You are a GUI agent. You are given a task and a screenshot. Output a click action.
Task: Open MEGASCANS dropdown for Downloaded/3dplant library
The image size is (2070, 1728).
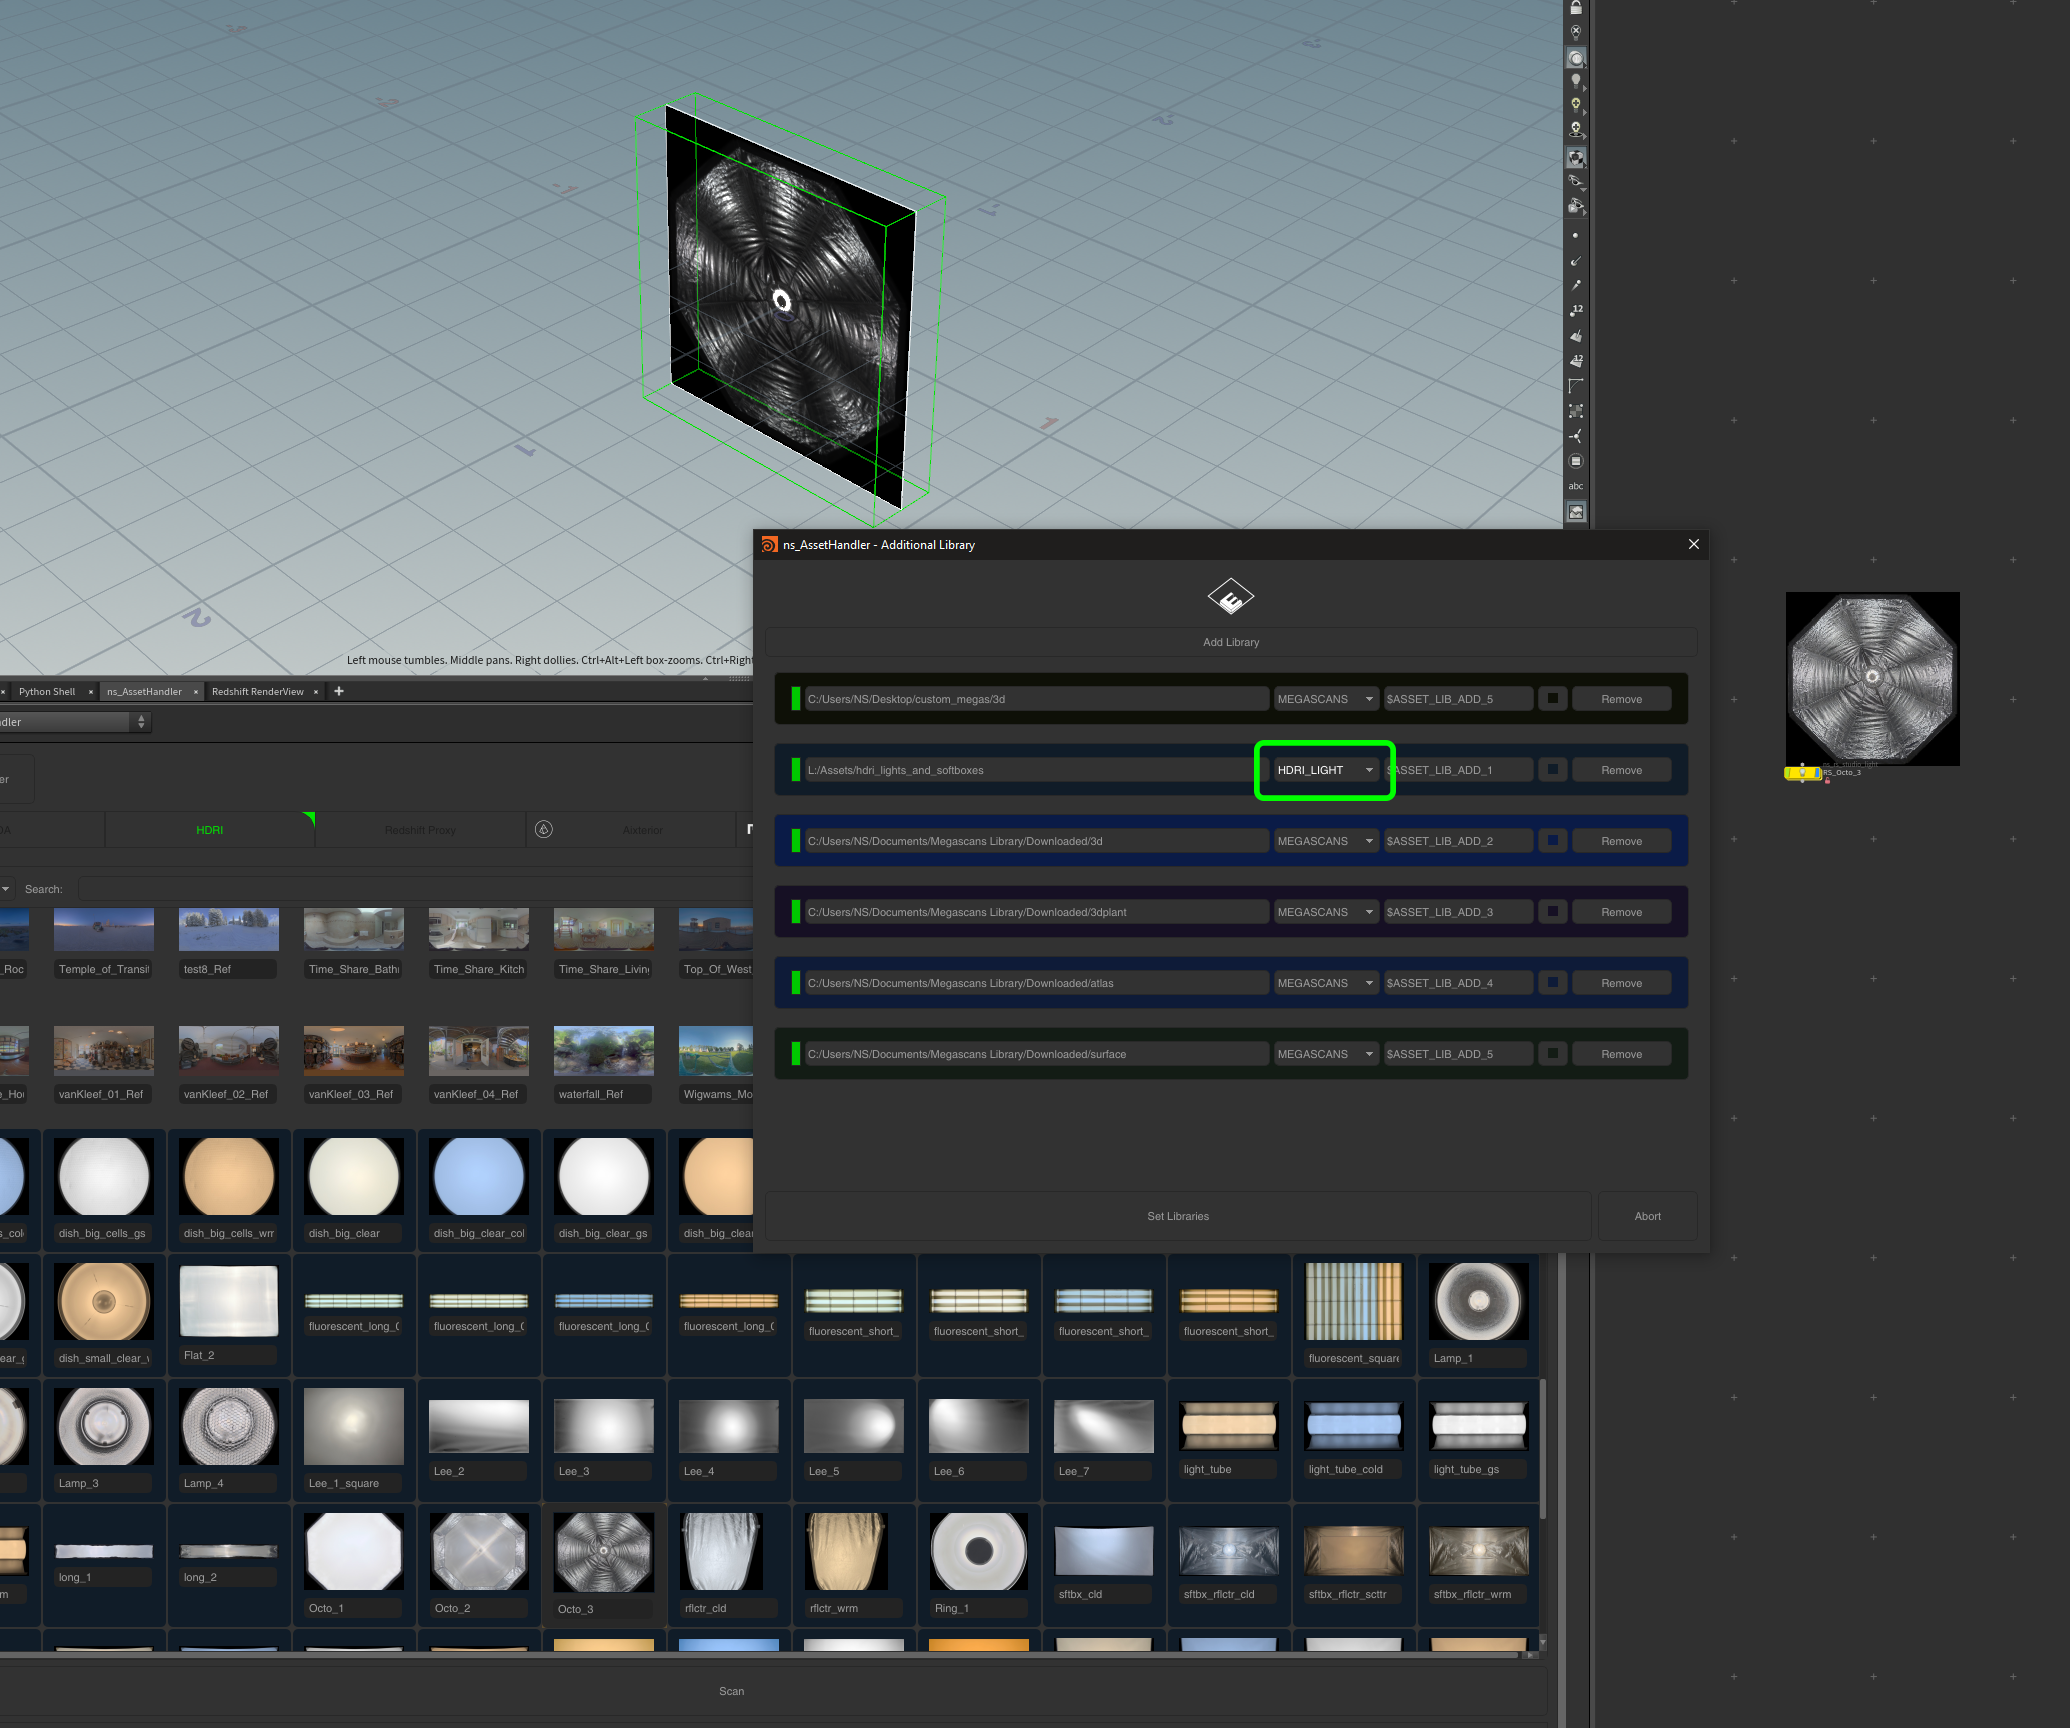(x=1324, y=912)
